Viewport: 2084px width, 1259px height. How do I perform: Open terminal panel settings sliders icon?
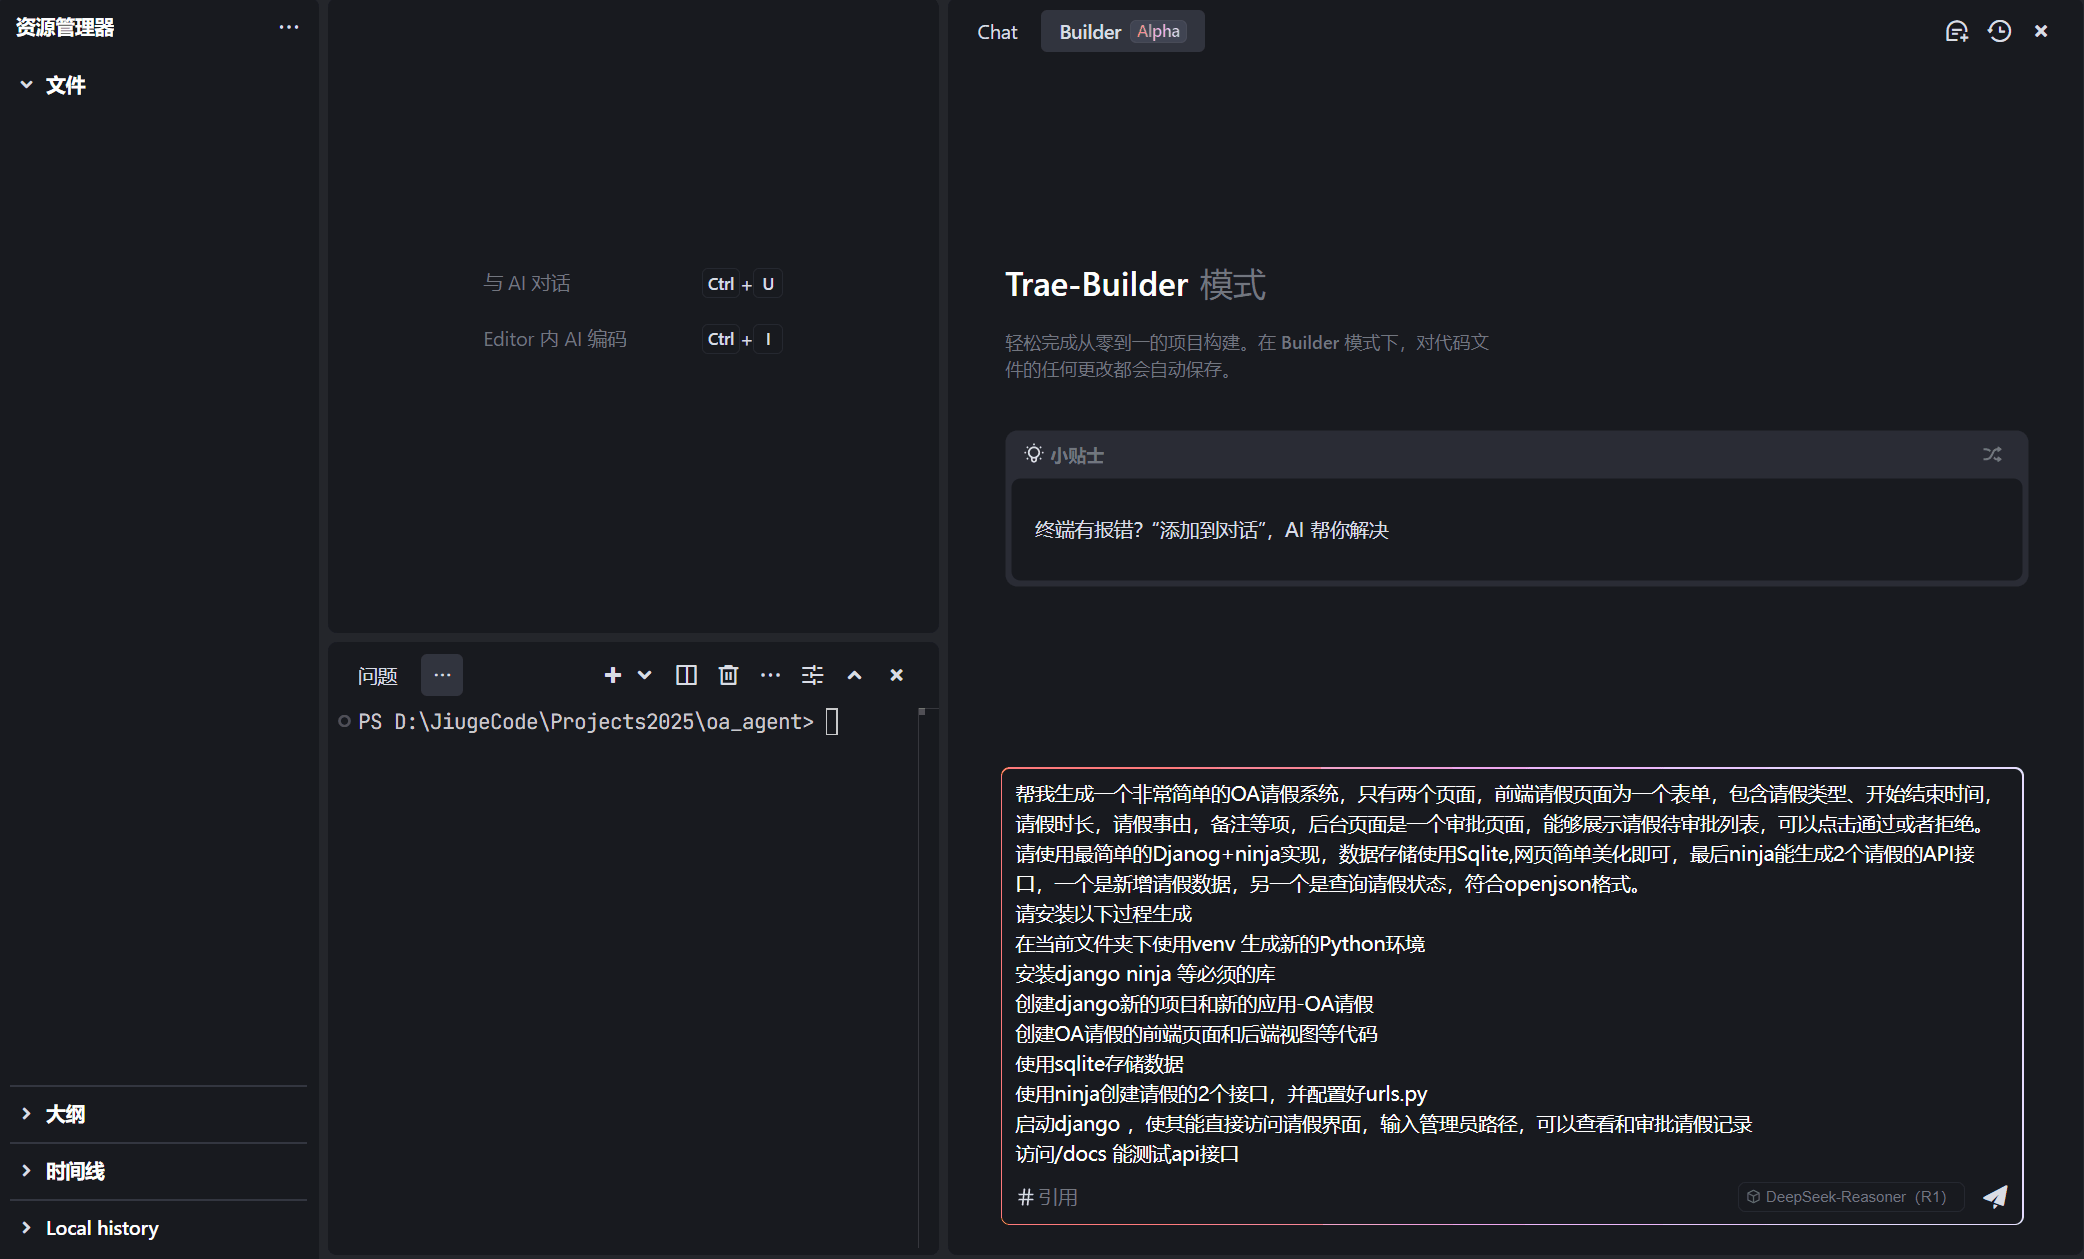(x=812, y=676)
